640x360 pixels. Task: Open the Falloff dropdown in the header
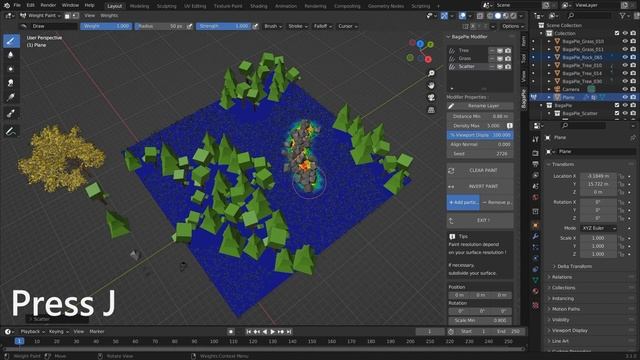pos(323,26)
